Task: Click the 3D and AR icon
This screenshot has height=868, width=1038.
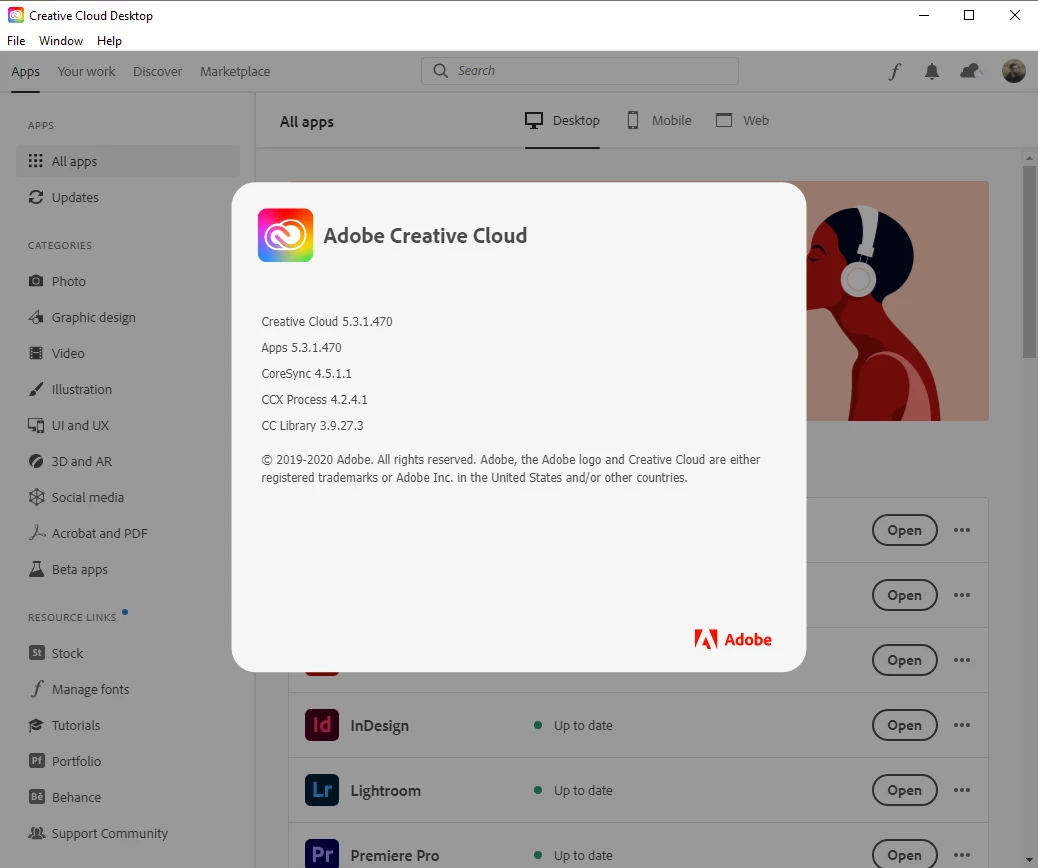Action: (36, 461)
